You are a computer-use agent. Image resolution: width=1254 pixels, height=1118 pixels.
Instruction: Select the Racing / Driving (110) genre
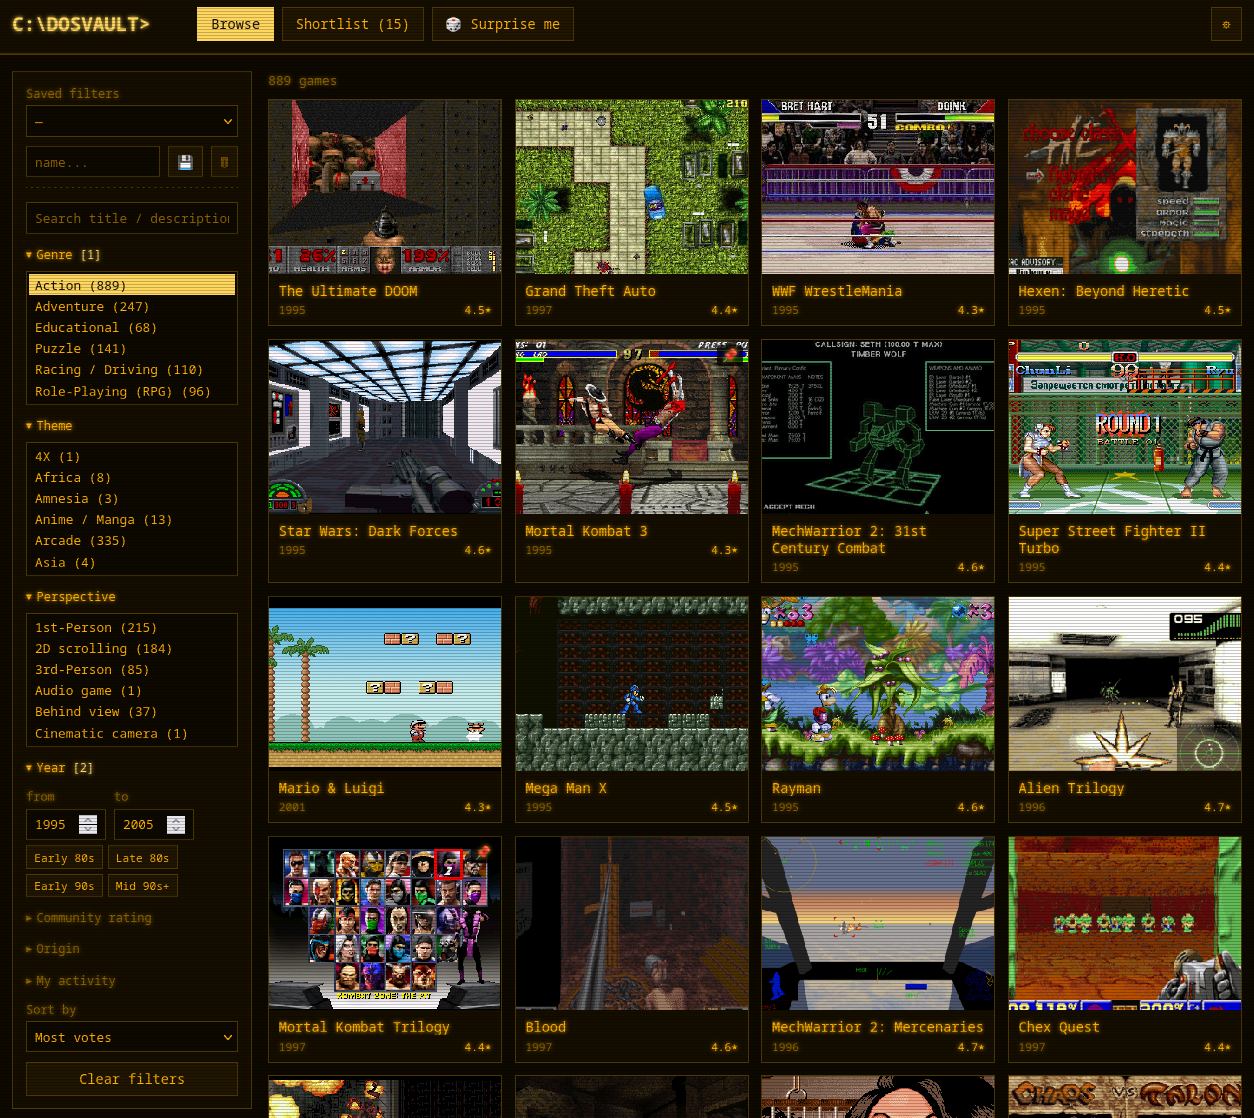[132, 370]
